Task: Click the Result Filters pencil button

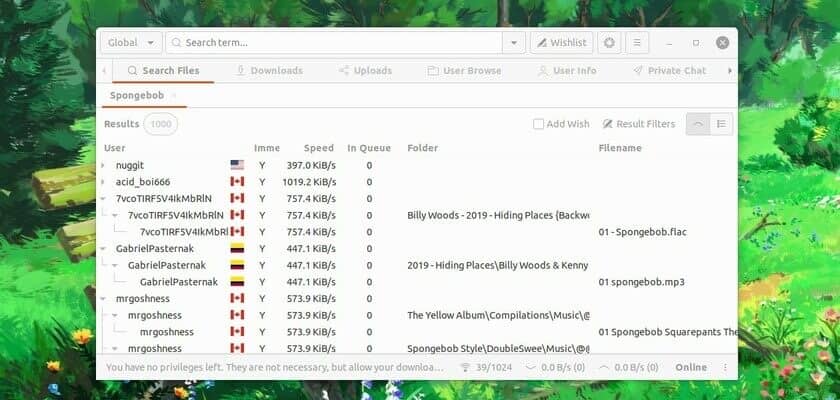Action: click(638, 124)
